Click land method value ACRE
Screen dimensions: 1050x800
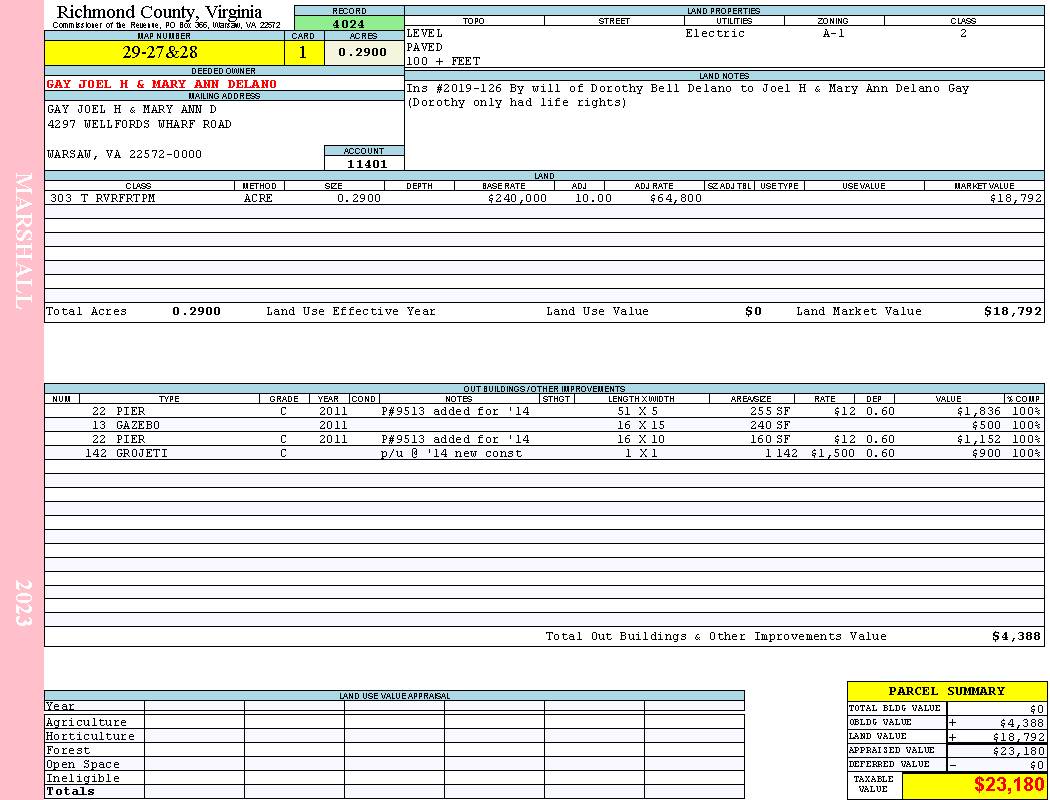(258, 198)
